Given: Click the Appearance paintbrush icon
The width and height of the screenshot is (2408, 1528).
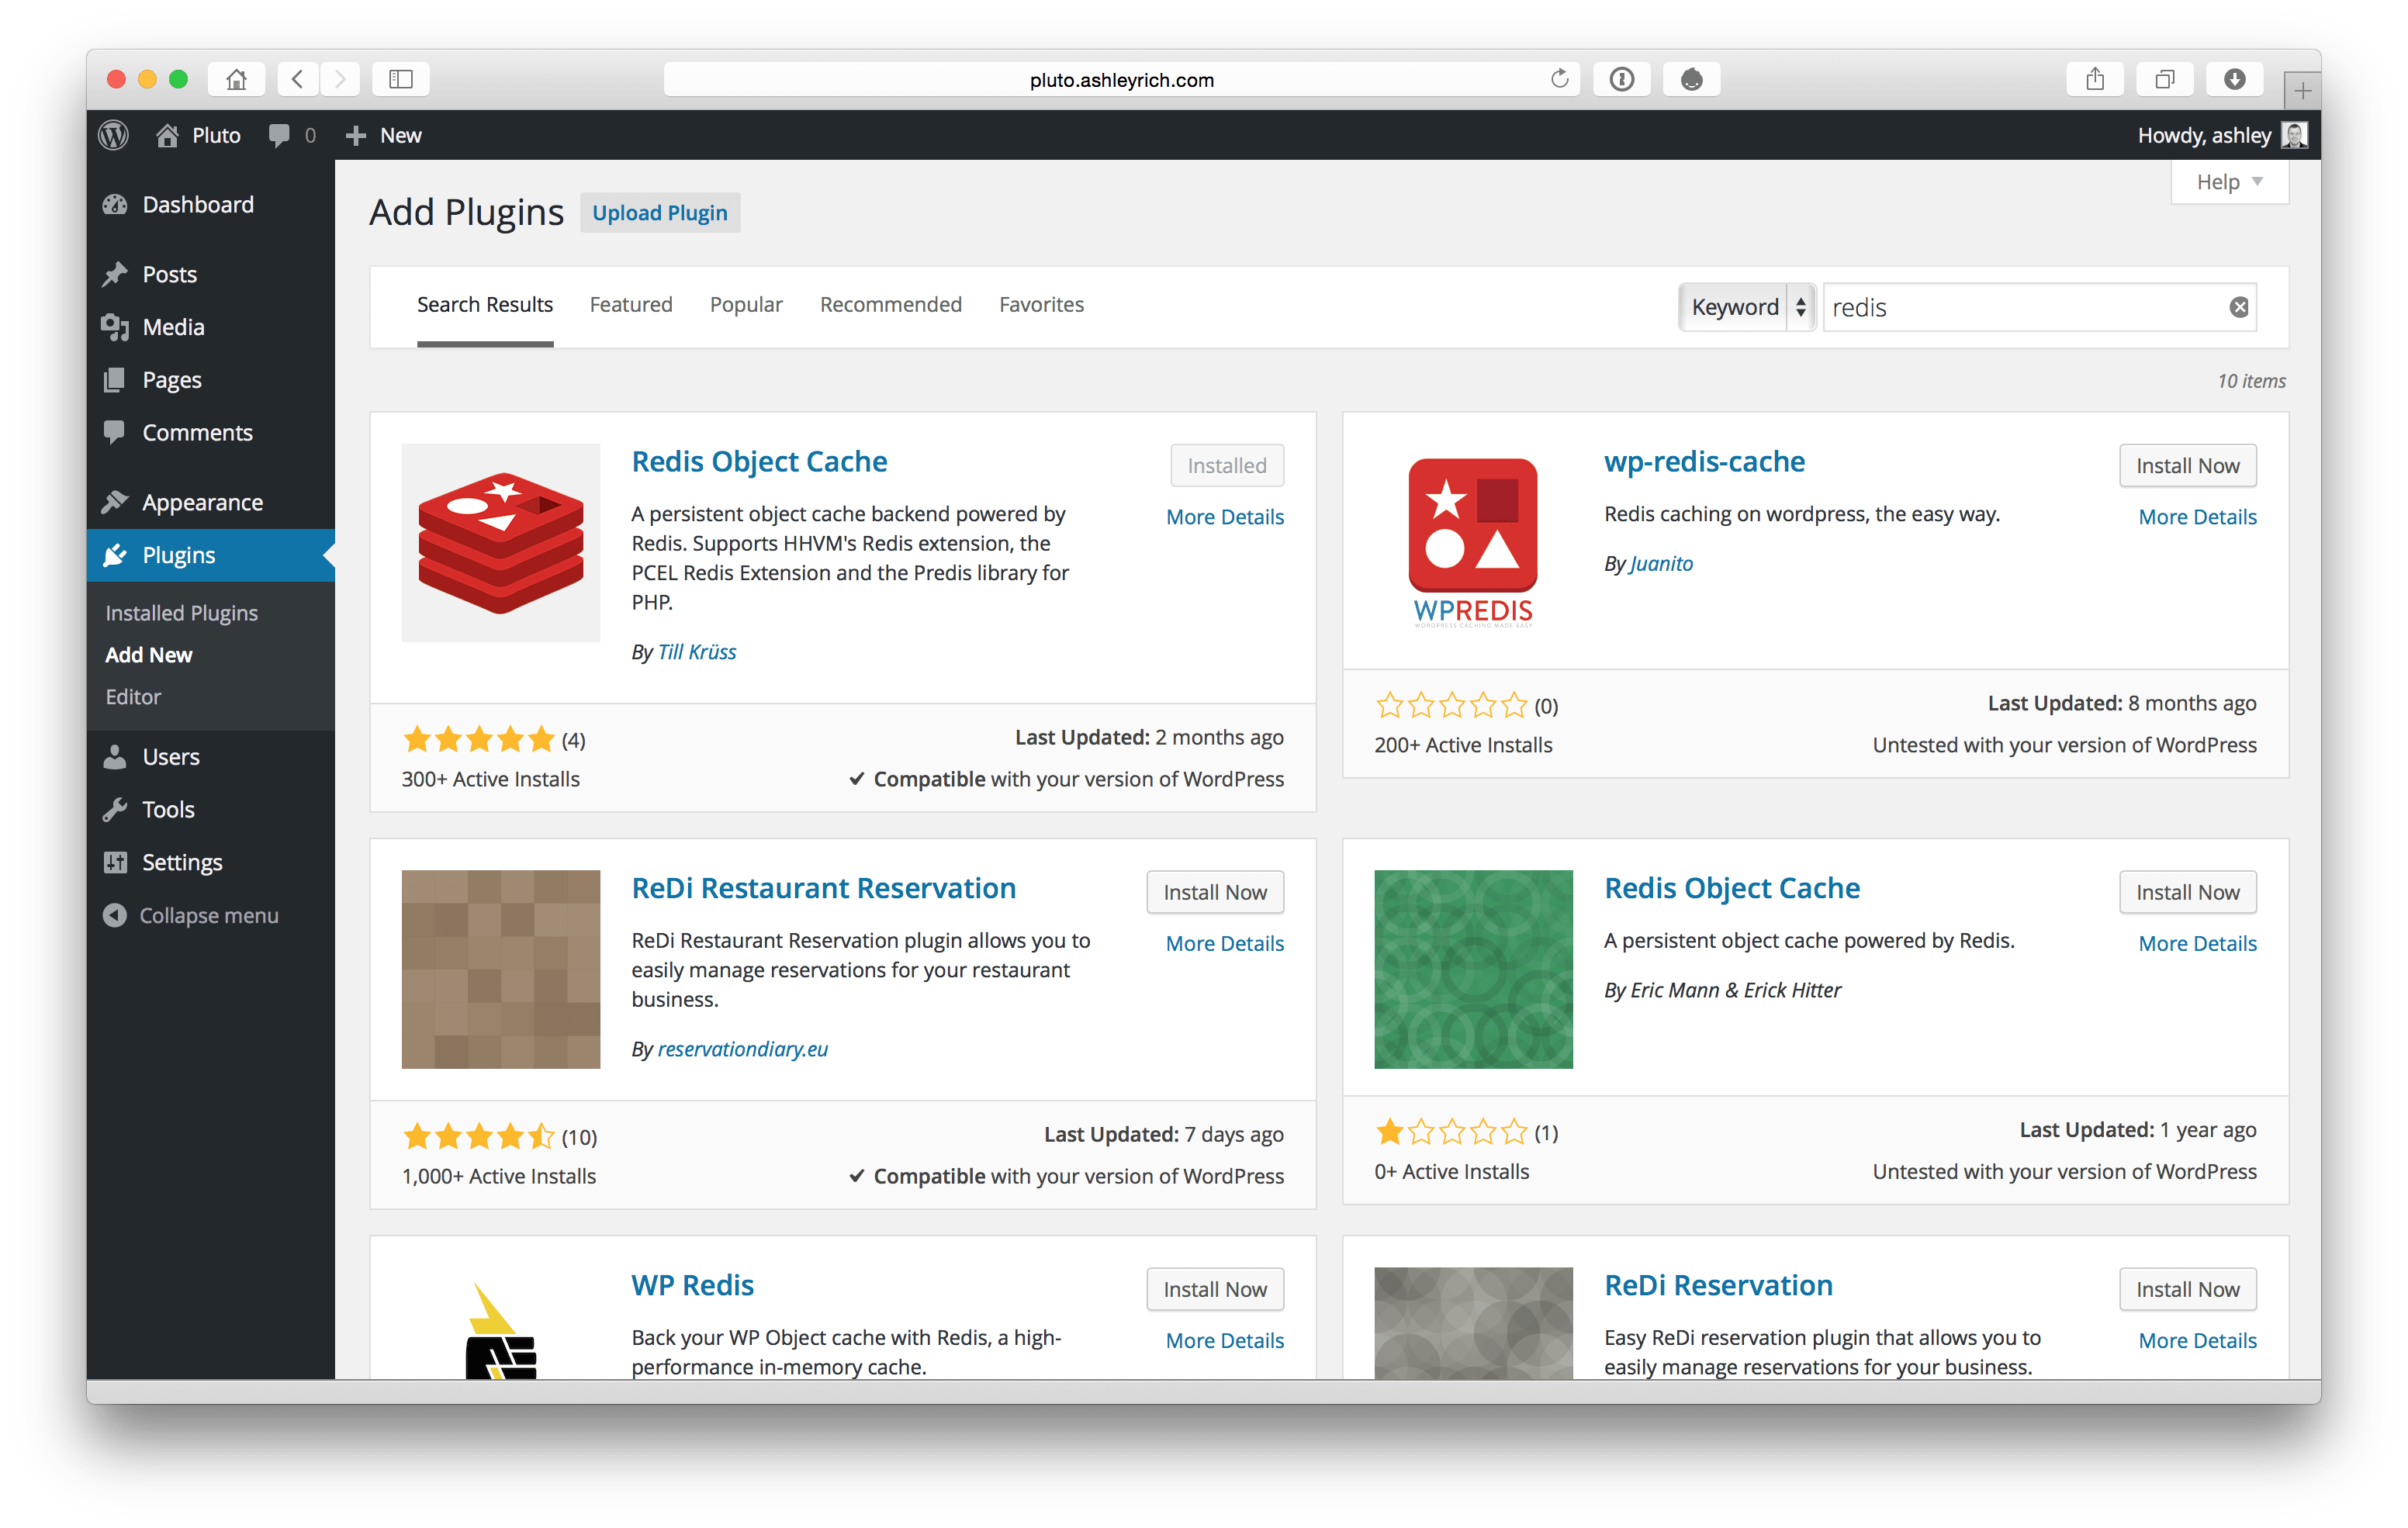Looking at the screenshot, I should click(x=116, y=502).
